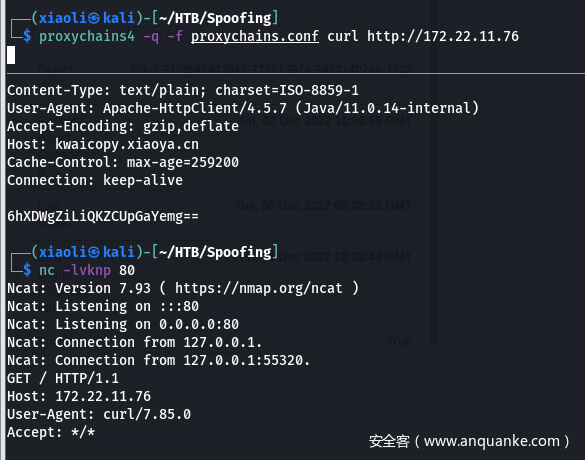The image size is (585, 460).
Task: Click the http://172.22.11.76 URL in curl command
Action: 443,36
